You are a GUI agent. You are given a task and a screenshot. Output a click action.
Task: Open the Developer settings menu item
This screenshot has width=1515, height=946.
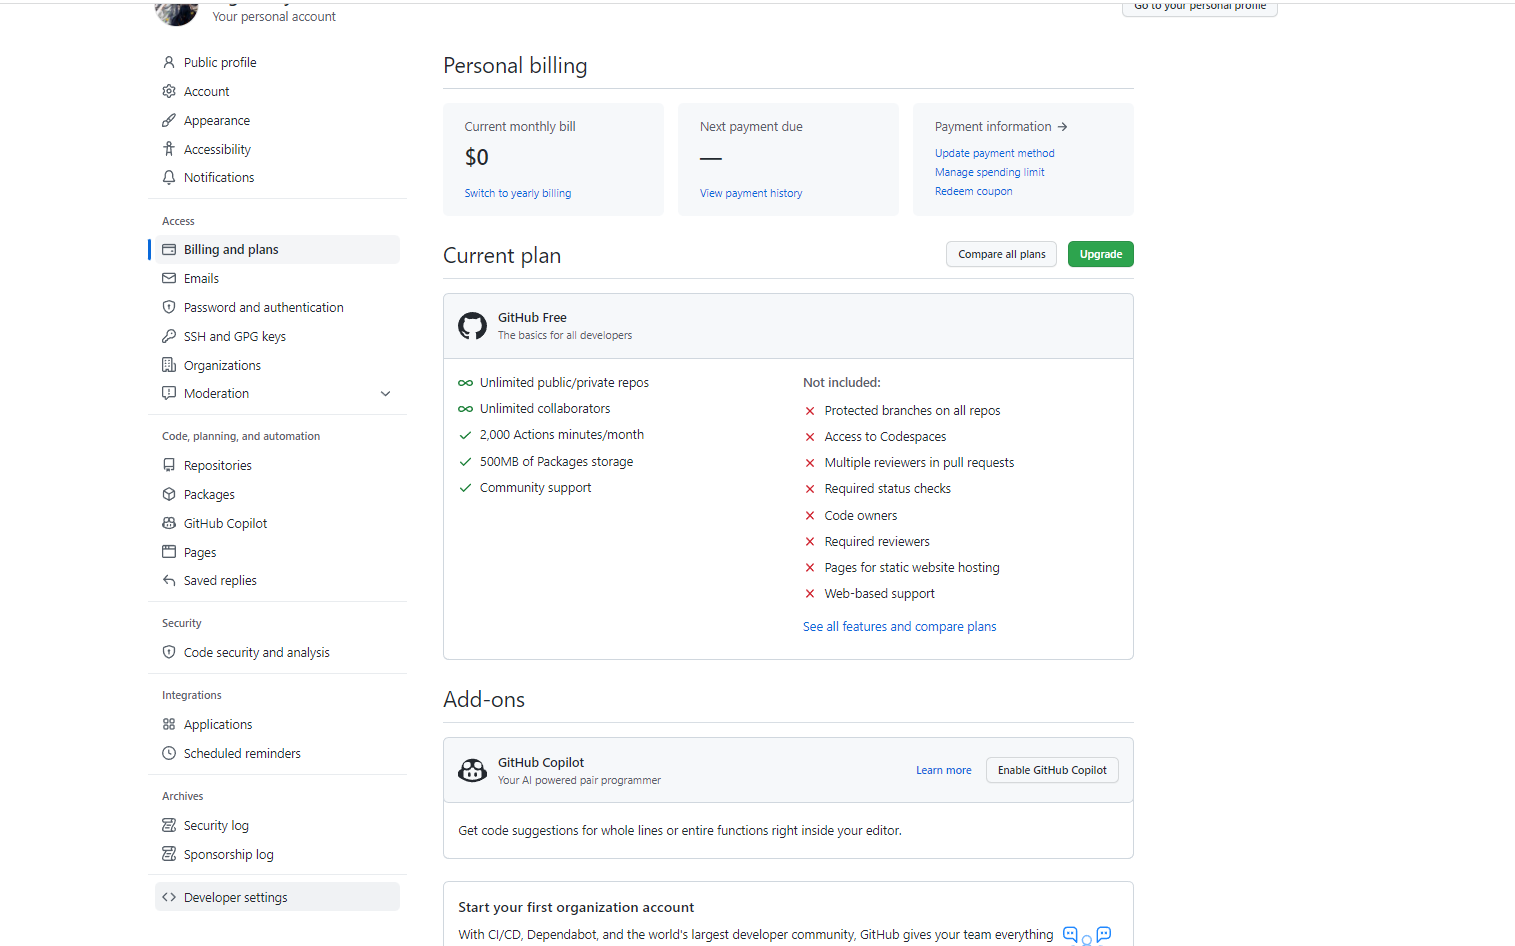[x=278, y=897]
